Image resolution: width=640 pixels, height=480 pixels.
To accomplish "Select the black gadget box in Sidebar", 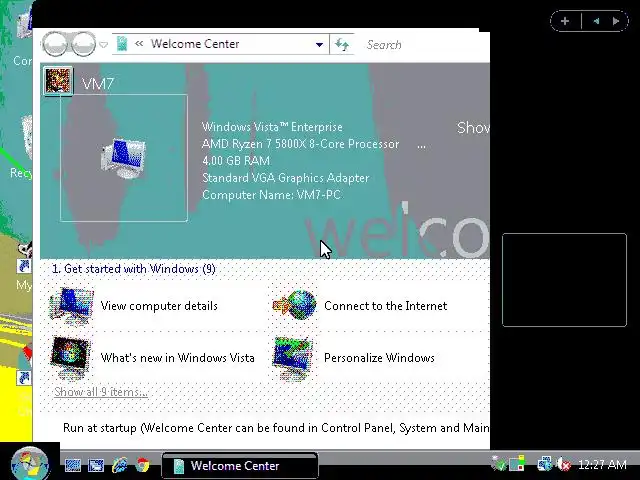I will (564, 280).
